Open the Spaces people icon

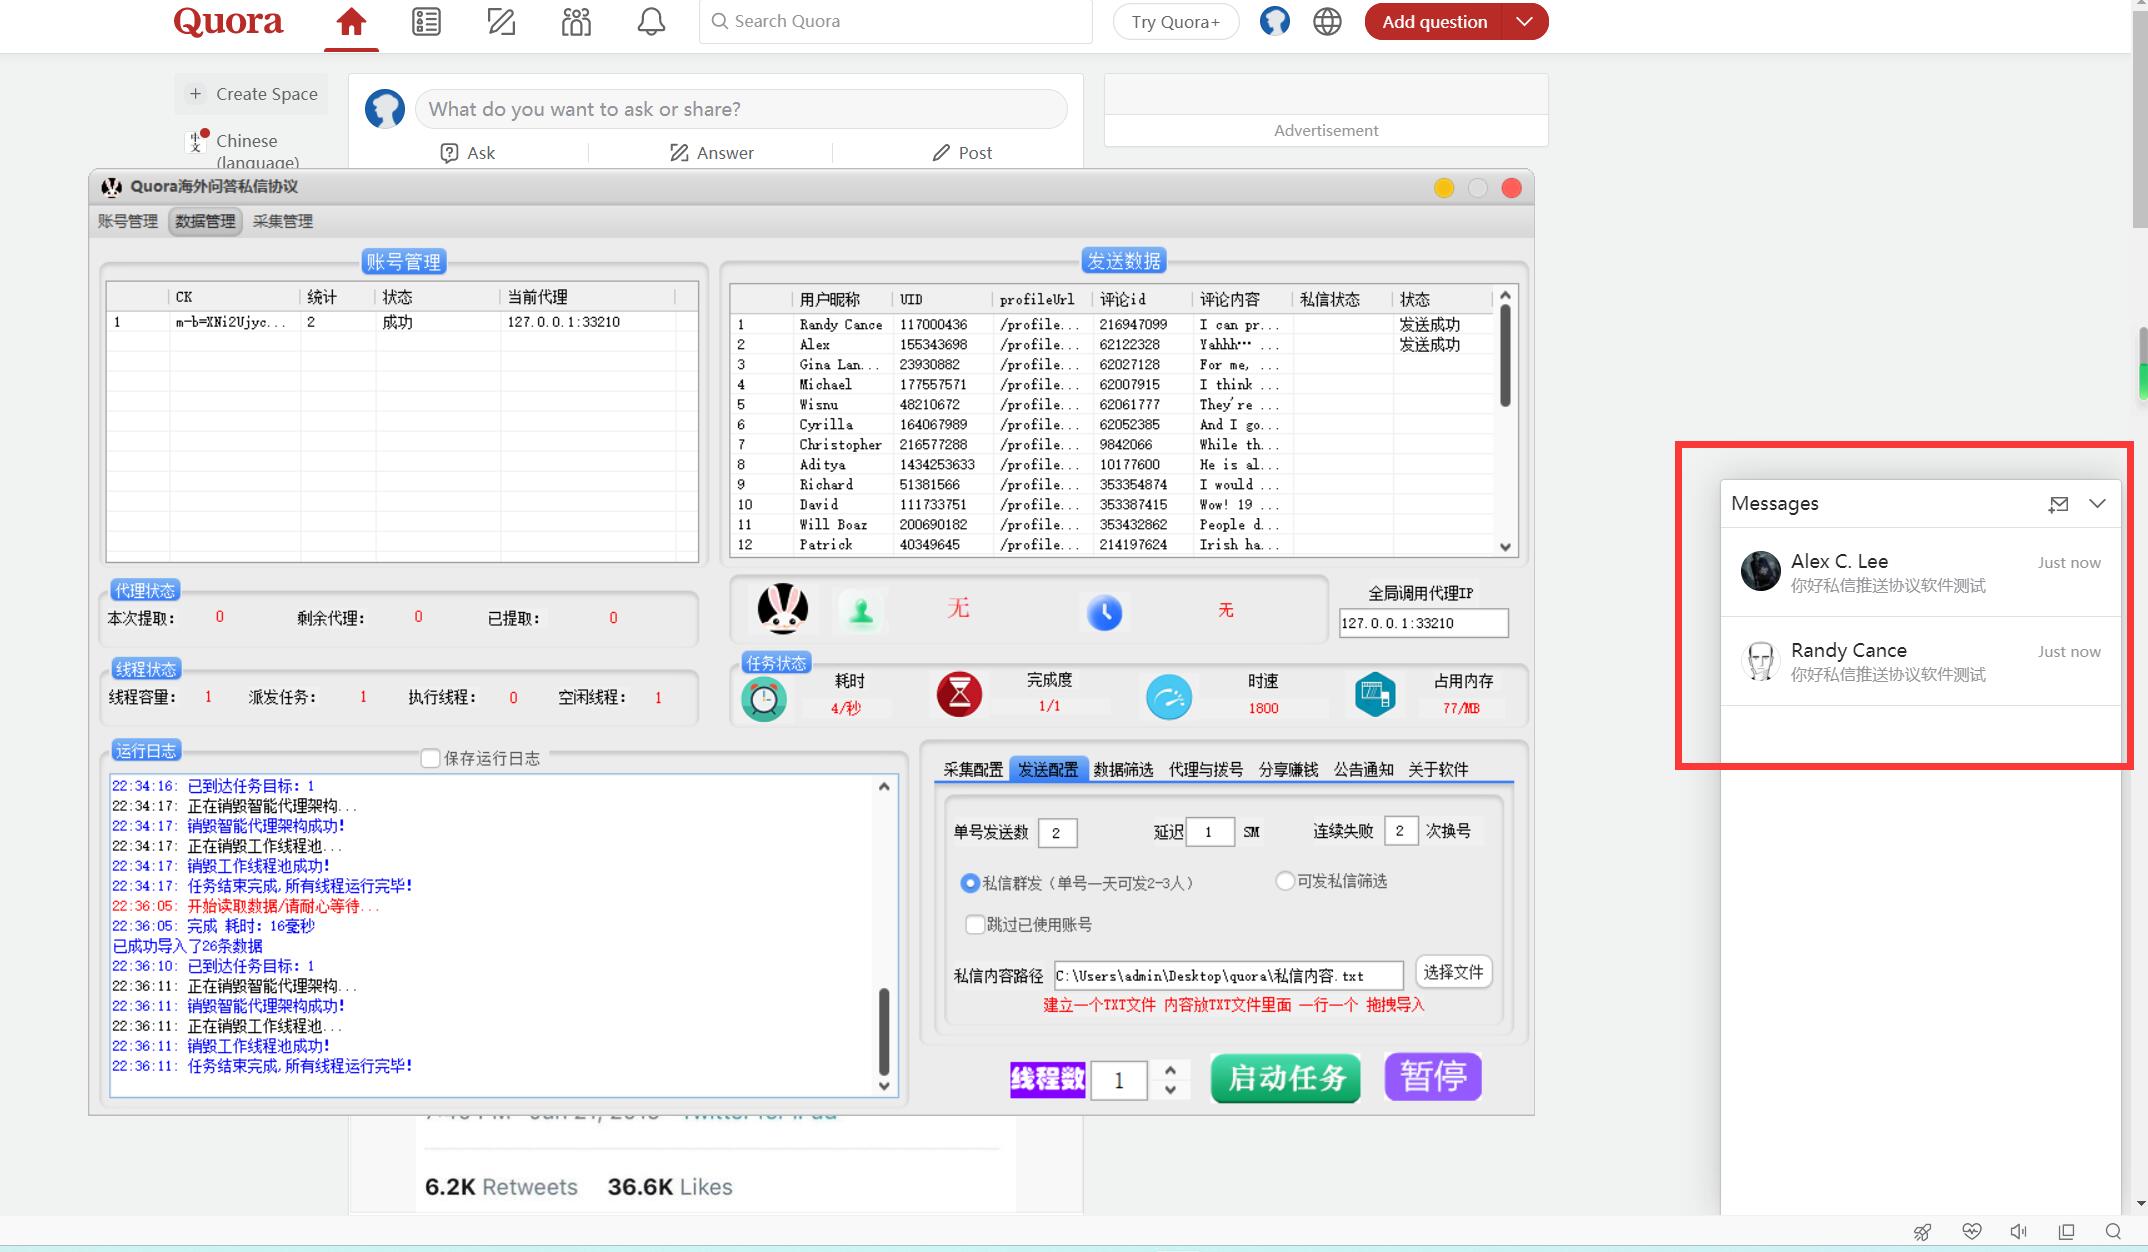pyautogui.click(x=576, y=22)
